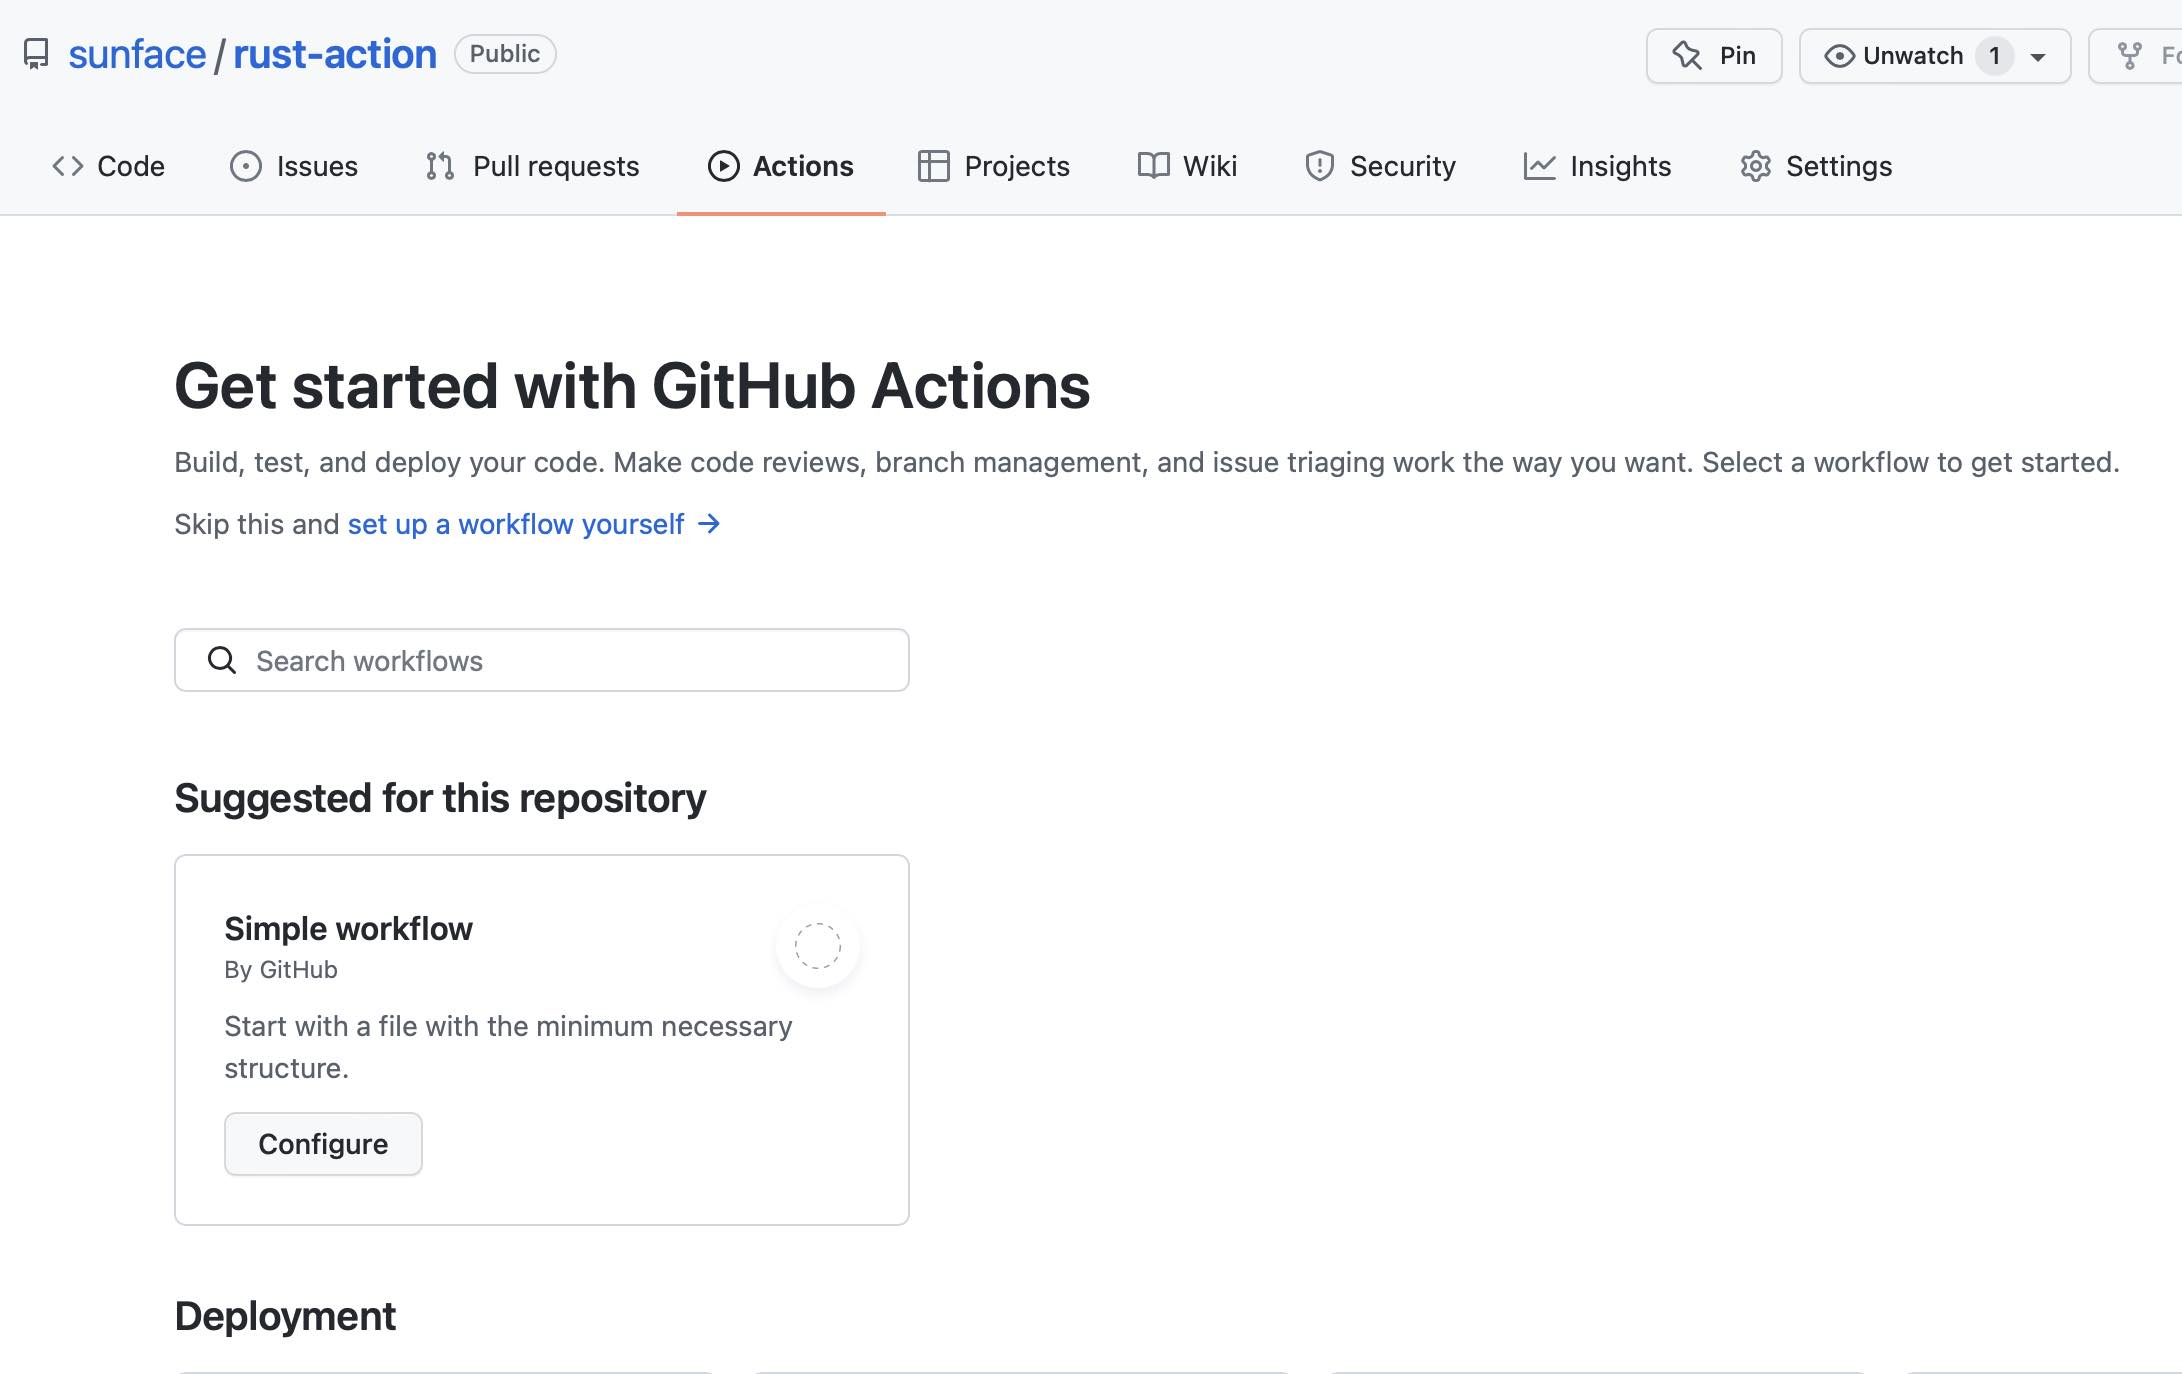Screen dimensions: 2182x1374
Task: Click the Wiki book icon
Action: tap(1153, 166)
